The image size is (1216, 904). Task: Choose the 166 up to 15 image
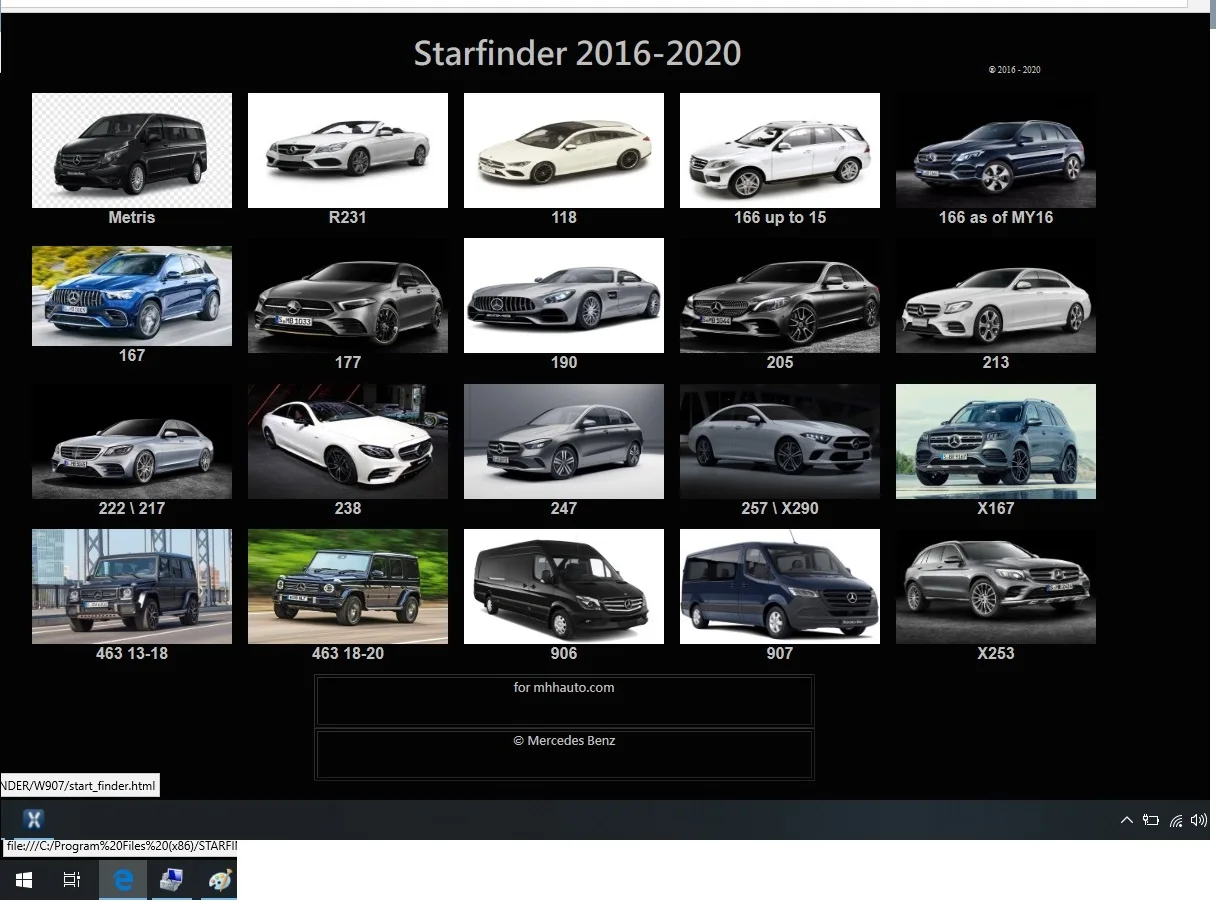(x=780, y=151)
